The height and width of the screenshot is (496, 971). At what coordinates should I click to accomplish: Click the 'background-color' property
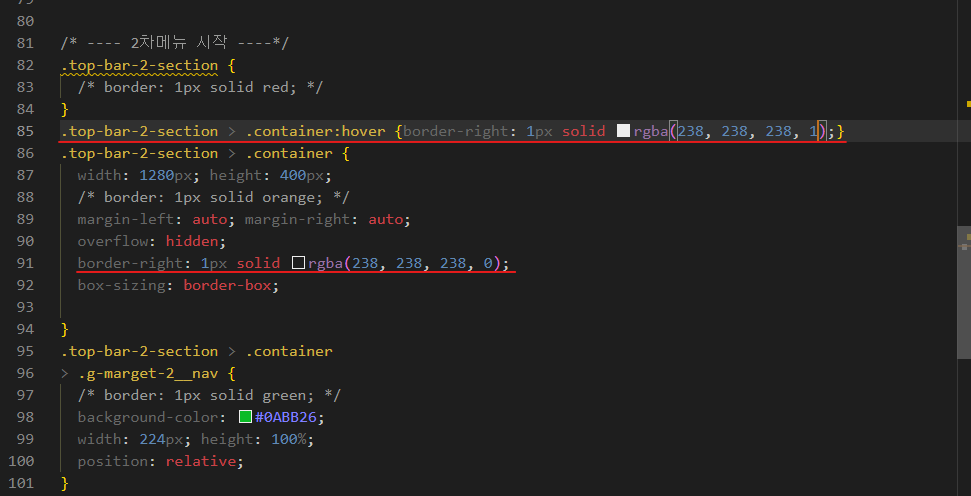148,417
